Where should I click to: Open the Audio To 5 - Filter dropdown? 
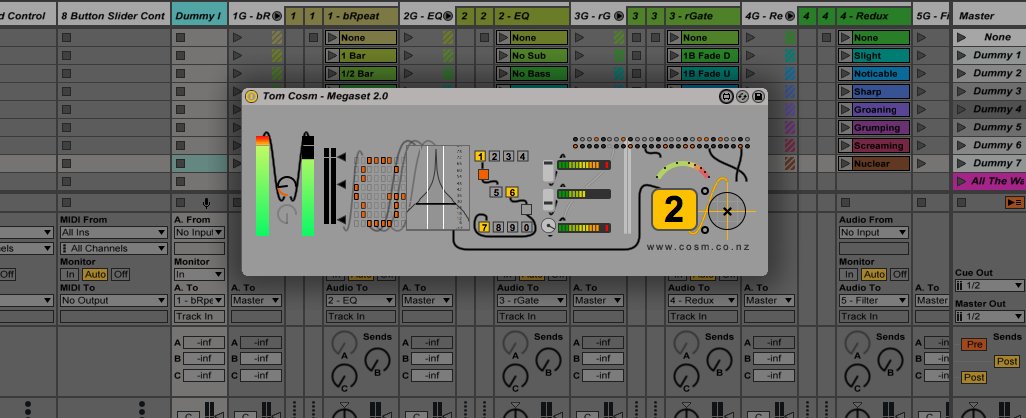(874, 300)
